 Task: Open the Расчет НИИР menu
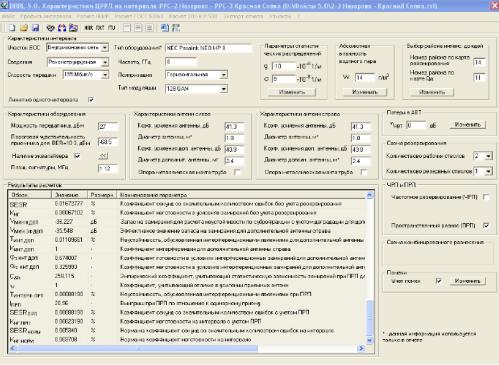coord(93,16)
